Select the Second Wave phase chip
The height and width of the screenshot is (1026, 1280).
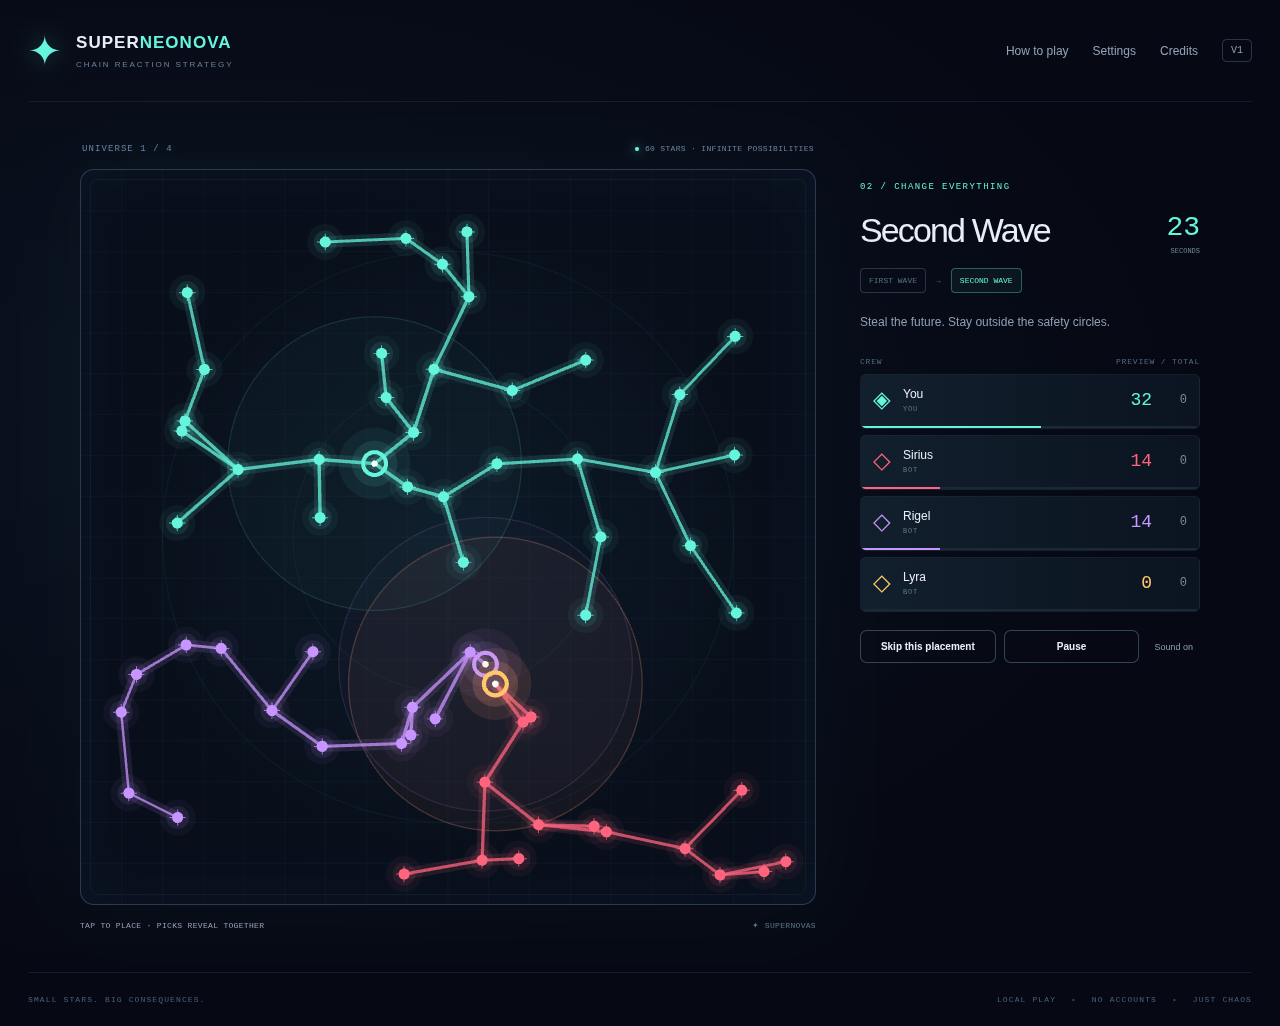pos(986,281)
